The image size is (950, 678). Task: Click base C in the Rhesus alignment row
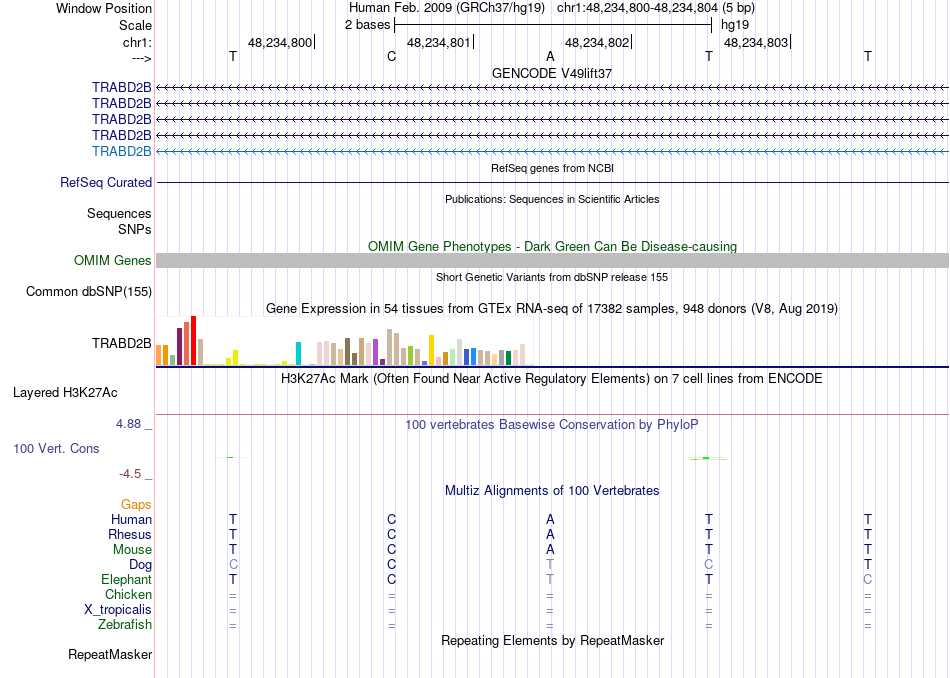coord(391,534)
